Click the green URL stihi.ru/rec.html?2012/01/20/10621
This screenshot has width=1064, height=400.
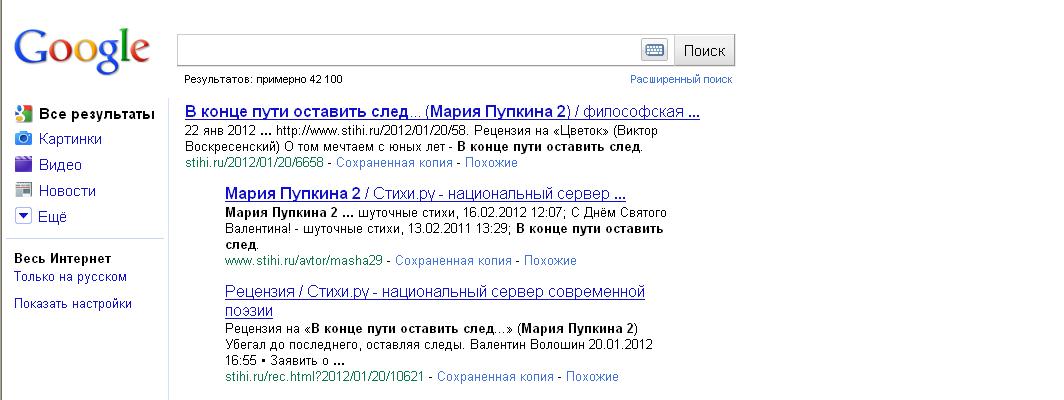pos(324,376)
